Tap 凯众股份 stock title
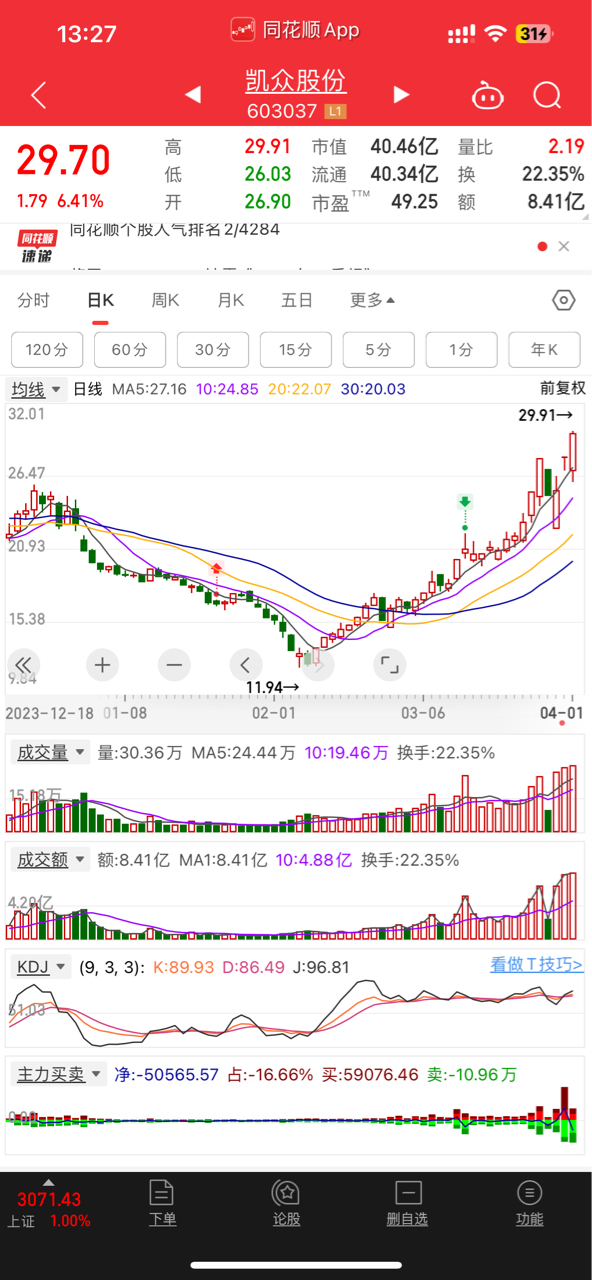Viewport: 592px width, 1280px height. pos(296,81)
